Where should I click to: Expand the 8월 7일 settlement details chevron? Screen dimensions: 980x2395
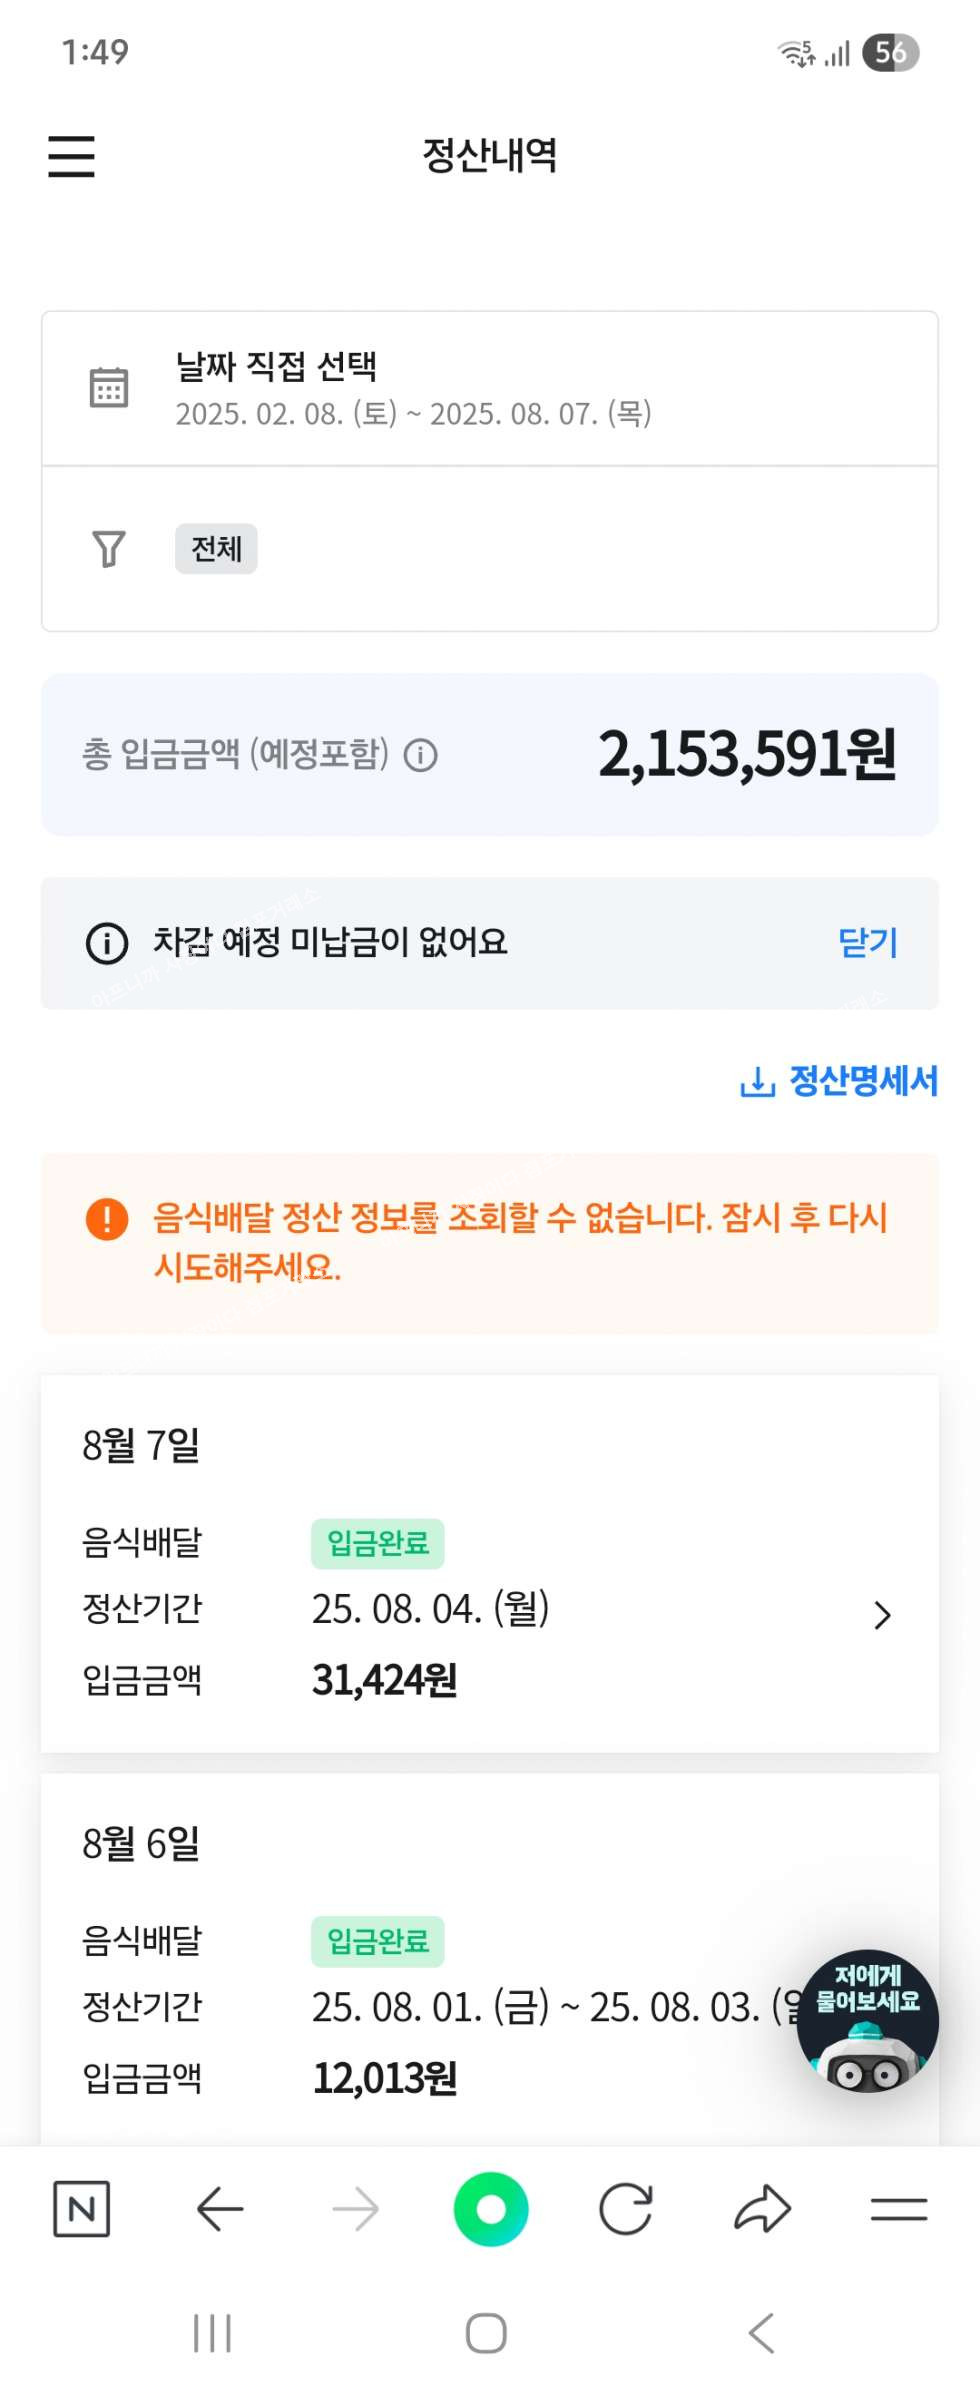(x=881, y=1615)
